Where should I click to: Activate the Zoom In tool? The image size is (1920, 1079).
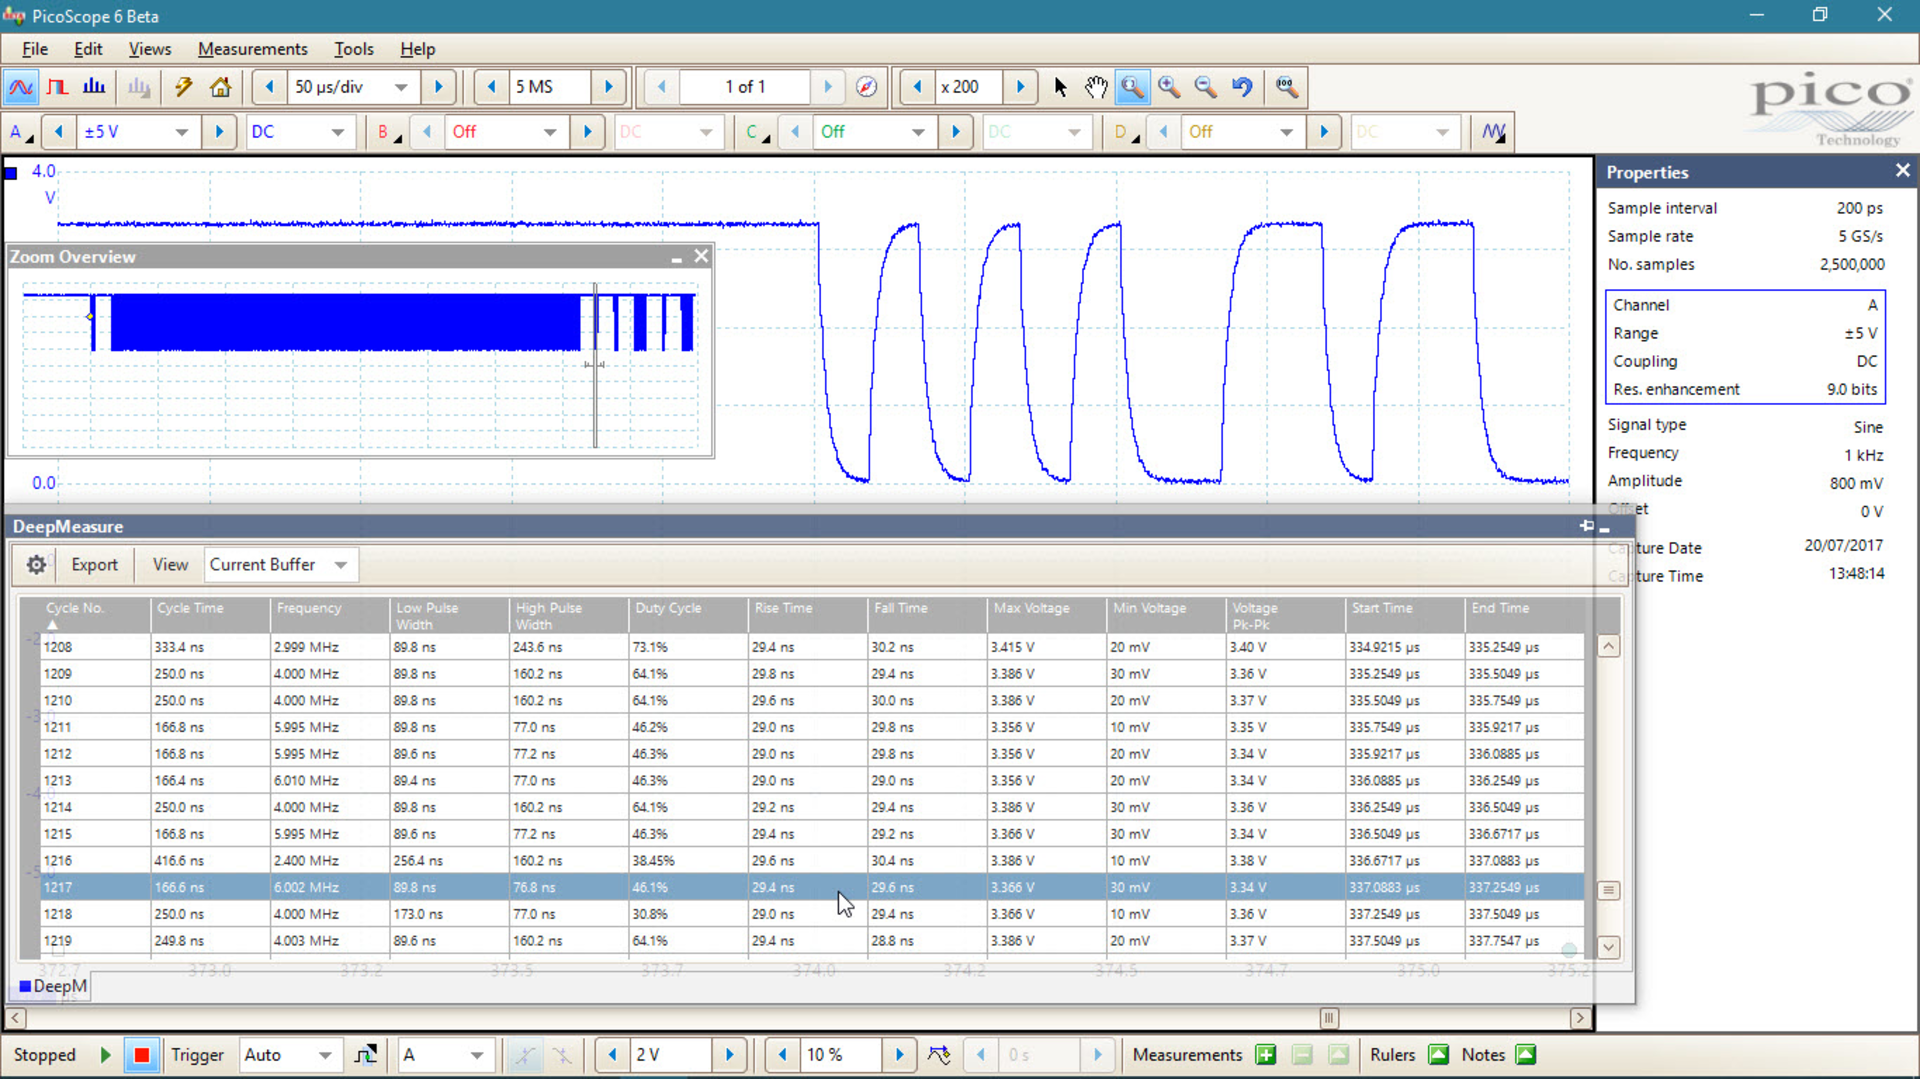pos(1169,88)
